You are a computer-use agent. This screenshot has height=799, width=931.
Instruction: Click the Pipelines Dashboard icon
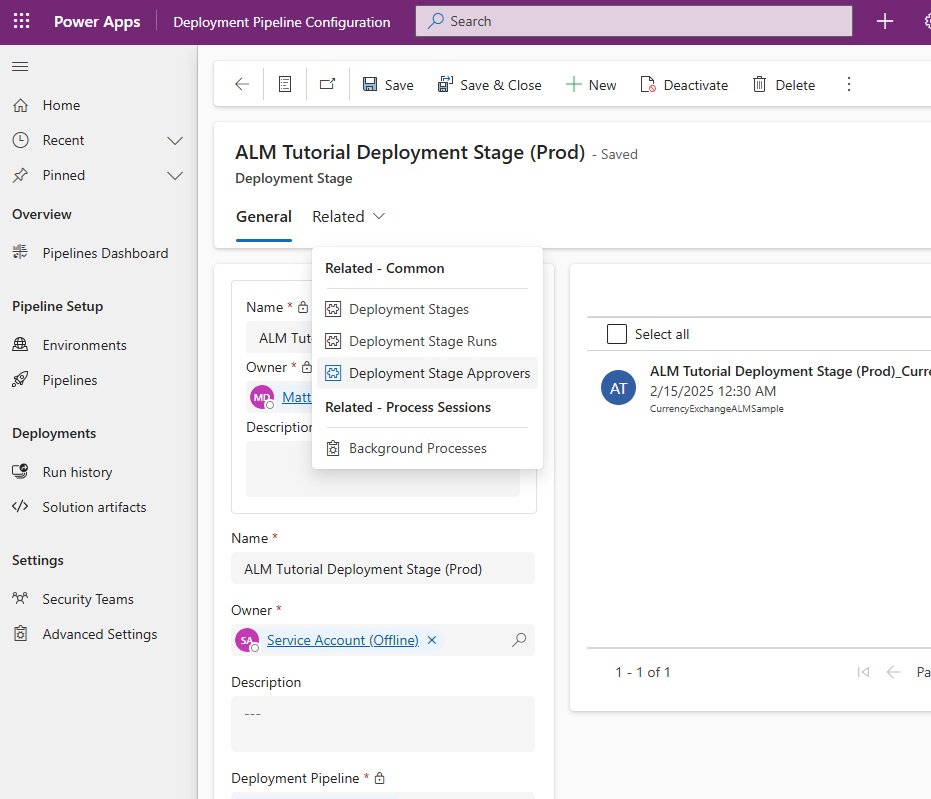click(20, 252)
